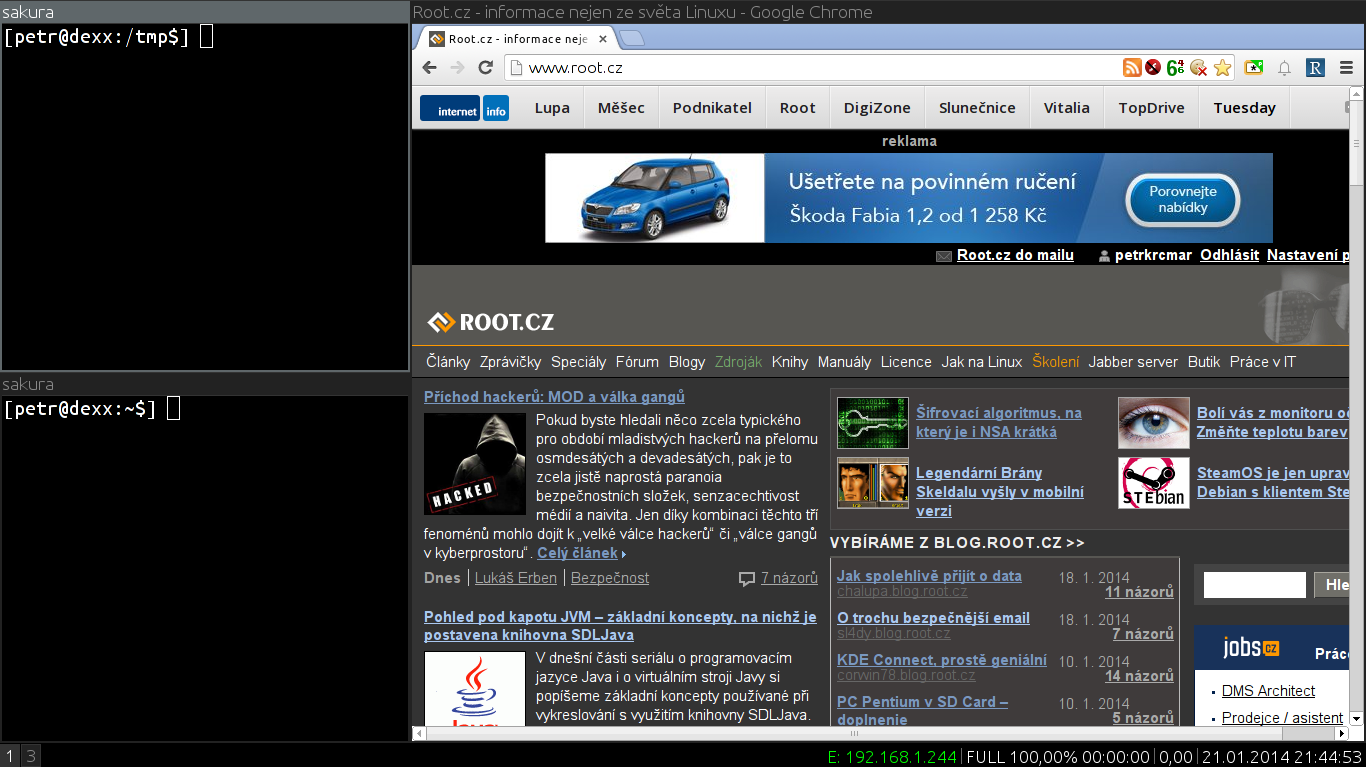This screenshot has height=767, width=1366.
Task: Open the RSS feed icon in address bar
Action: [x=1132, y=68]
